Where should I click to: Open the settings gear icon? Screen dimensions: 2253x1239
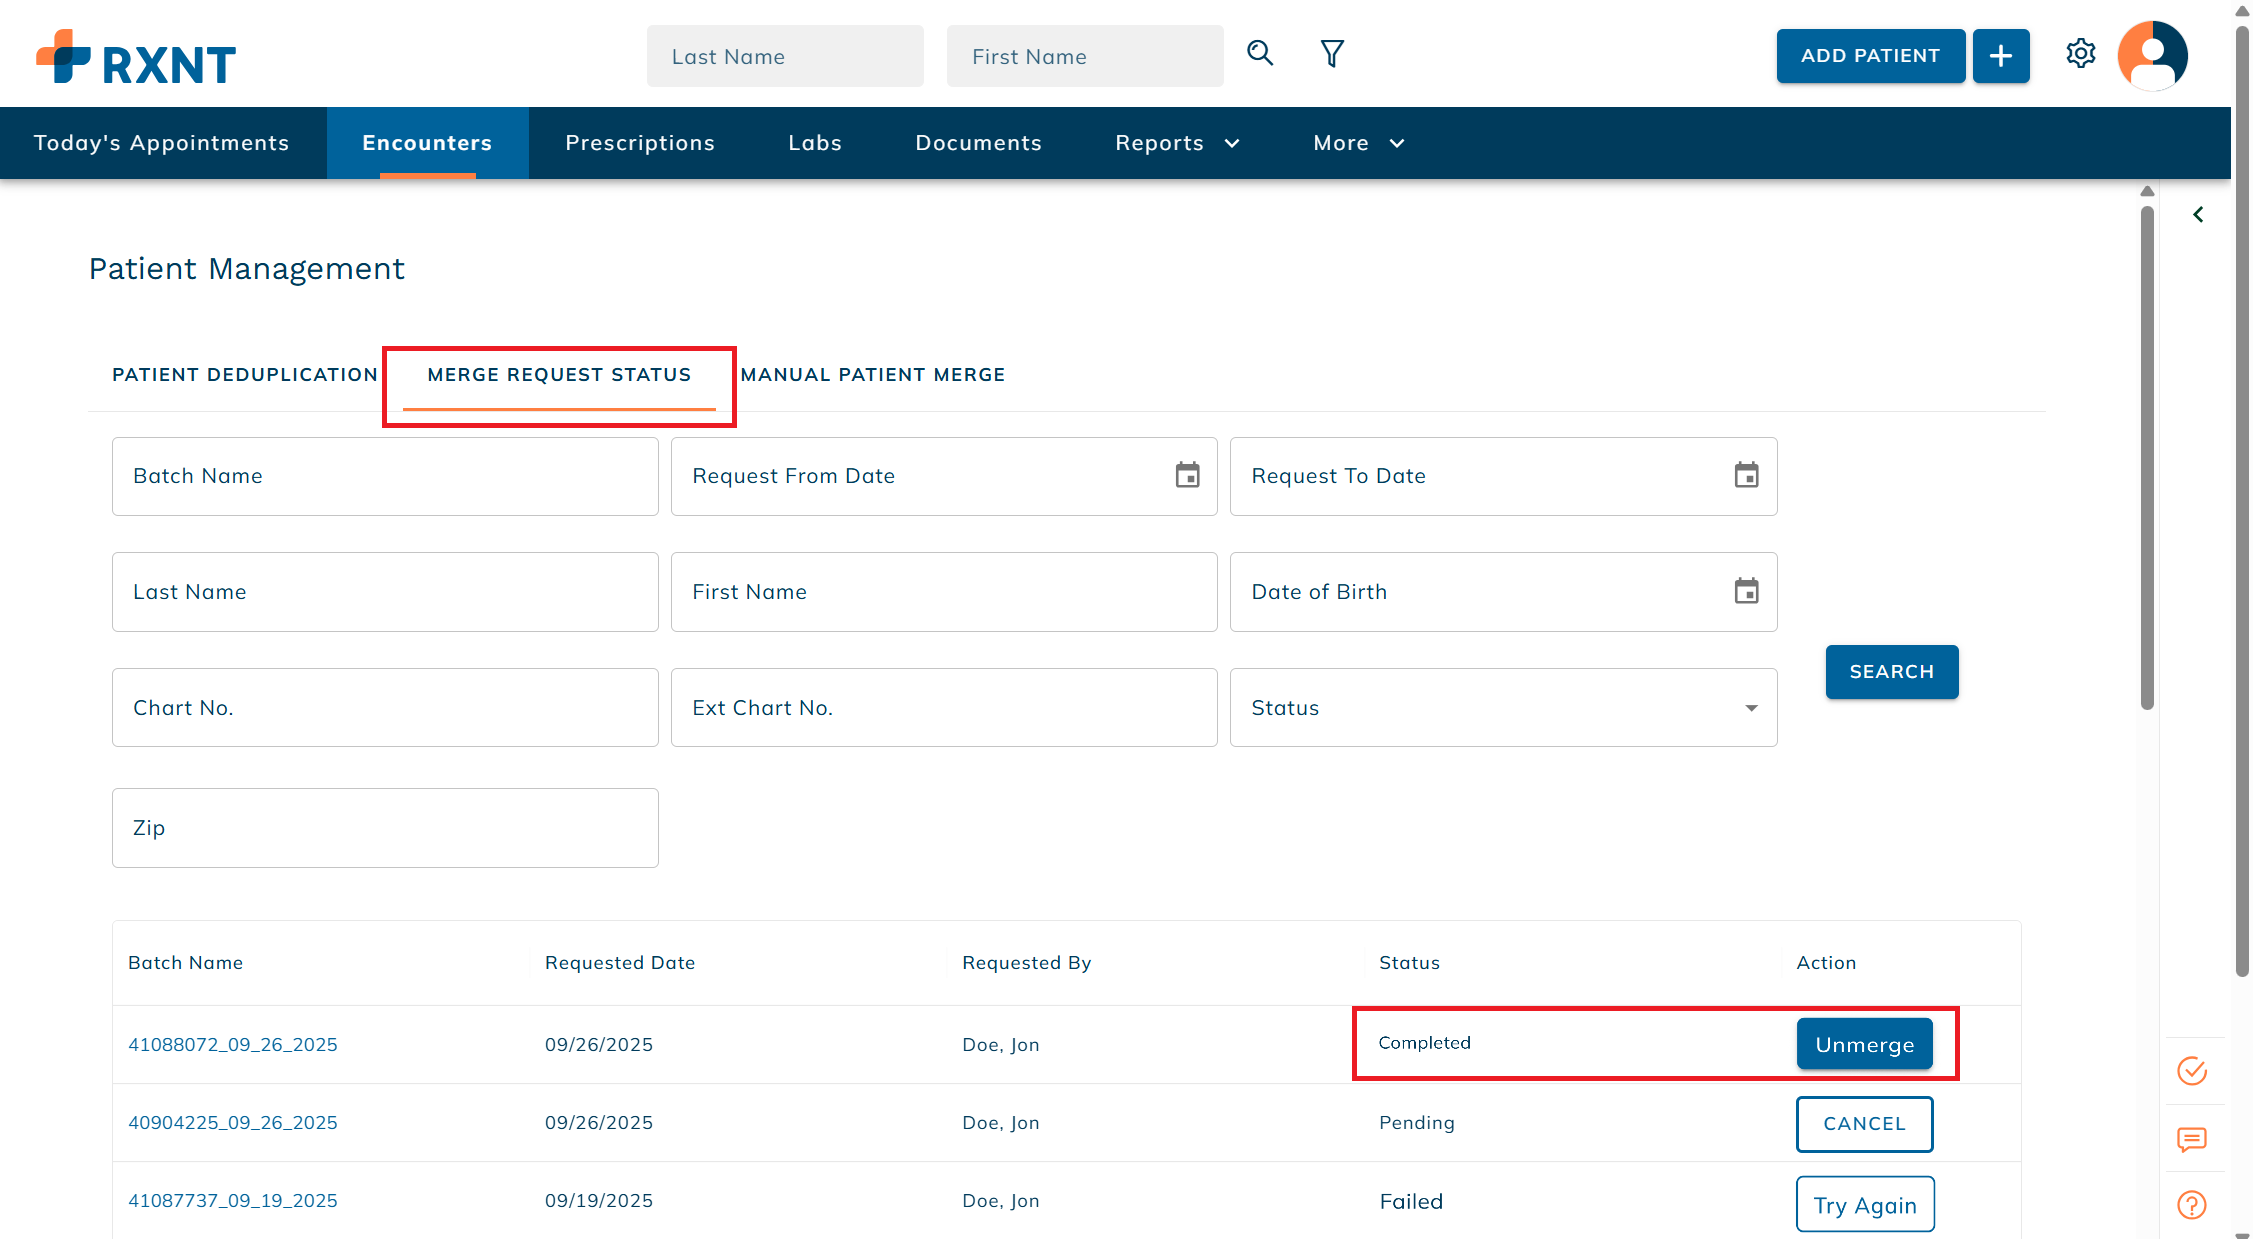(x=2081, y=54)
